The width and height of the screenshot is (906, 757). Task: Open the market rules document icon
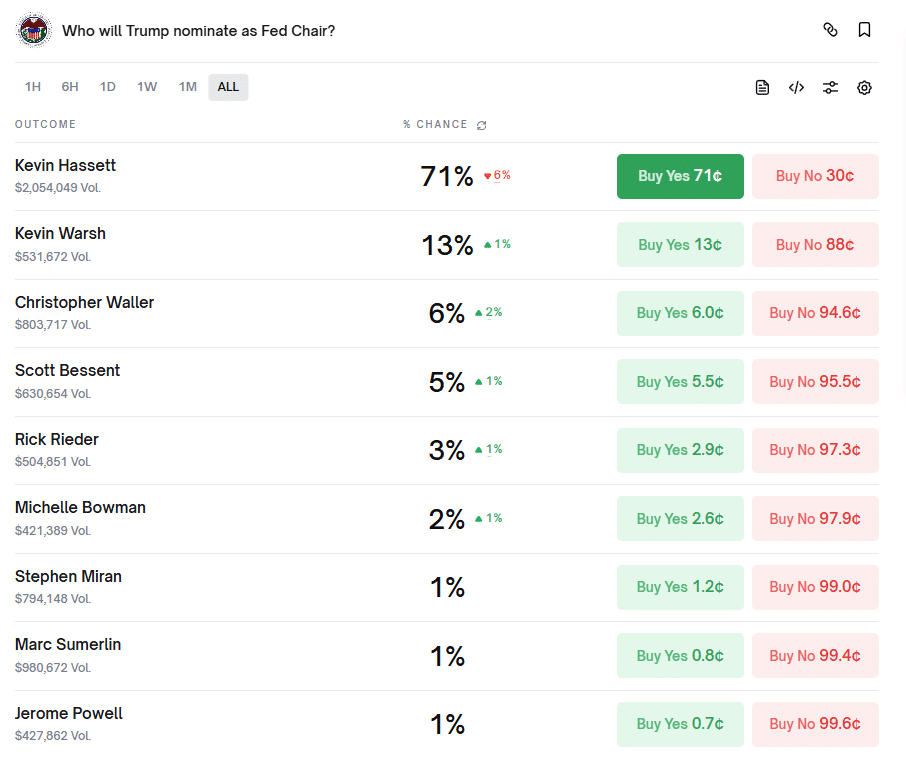(762, 87)
